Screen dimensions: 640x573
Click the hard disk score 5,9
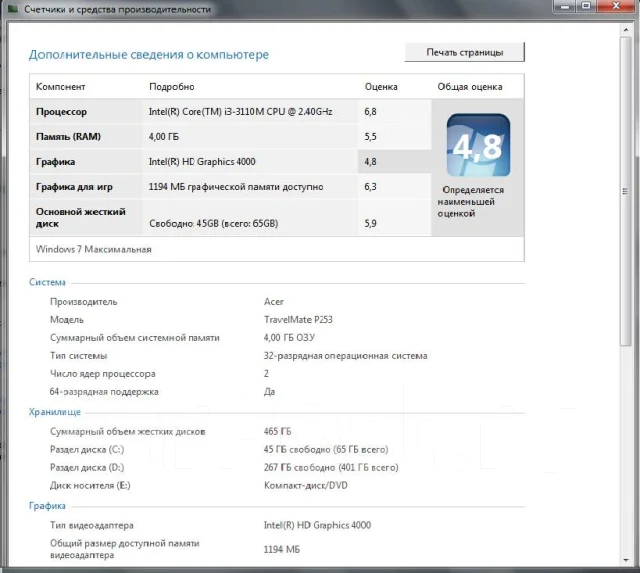tap(370, 224)
